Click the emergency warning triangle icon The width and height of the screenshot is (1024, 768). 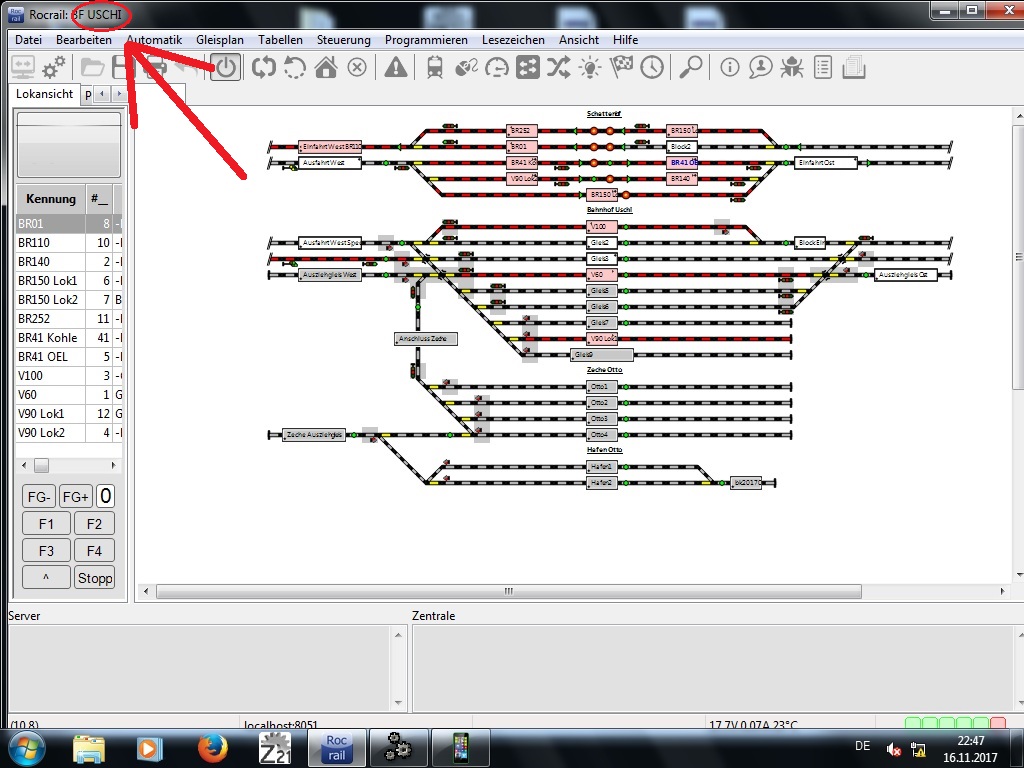[396, 67]
